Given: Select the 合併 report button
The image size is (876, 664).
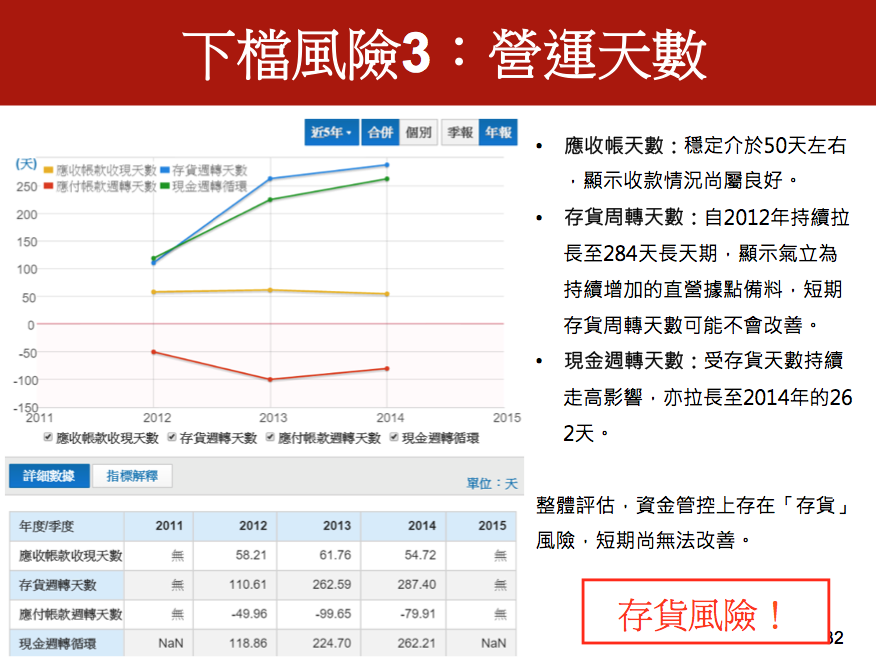Looking at the screenshot, I should [380, 133].
